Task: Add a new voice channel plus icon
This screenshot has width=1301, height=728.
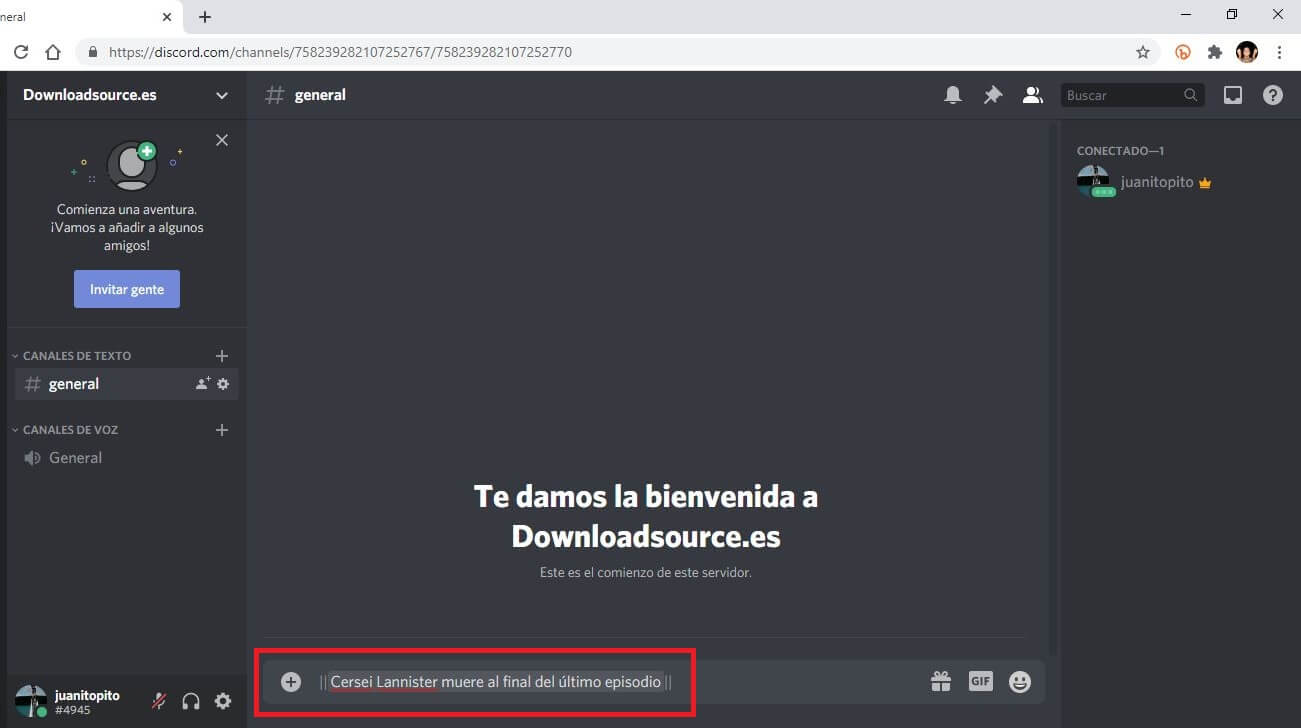Action: (x=222, y=430)
